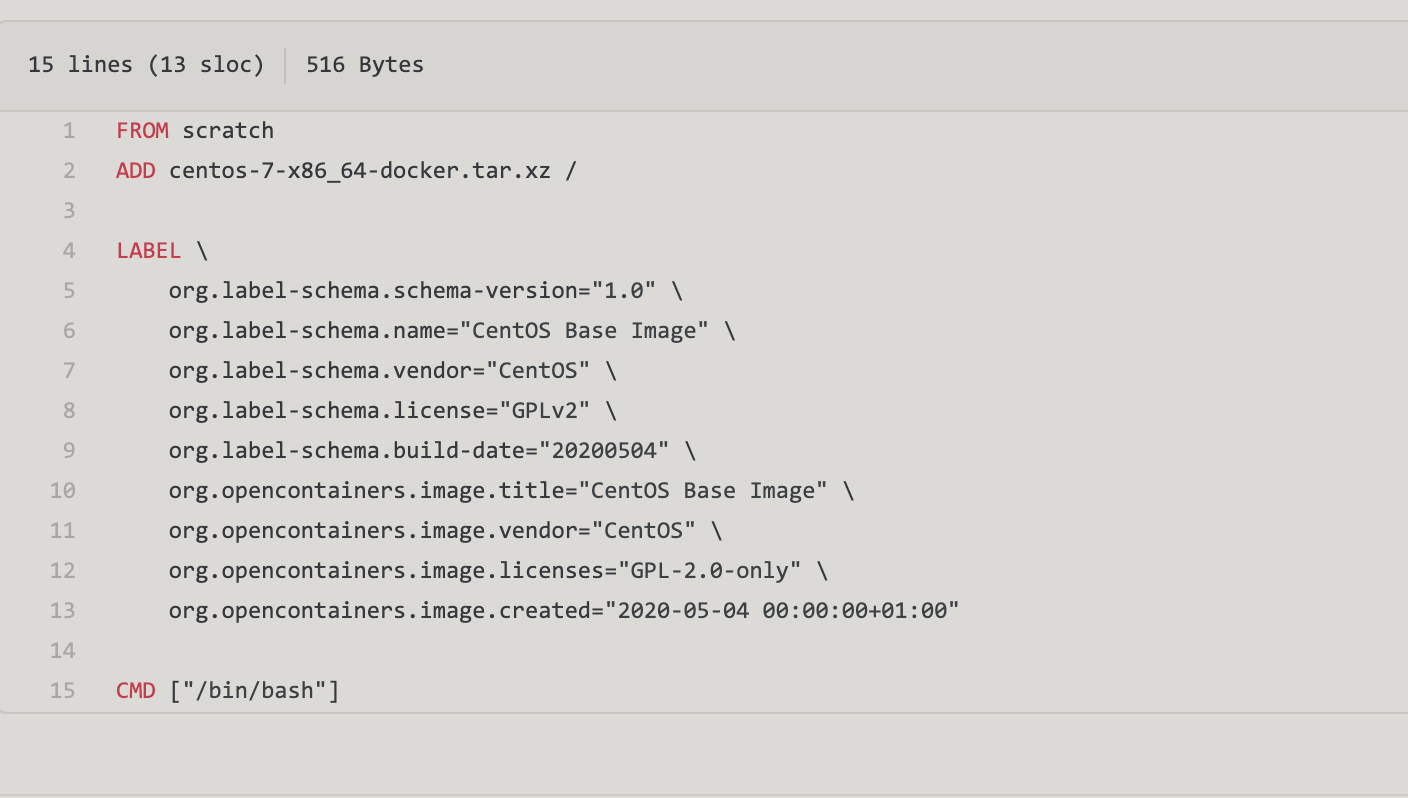Click the ["/bin/bash"] text
1408x798 pixels.
pyautogui.click(x=254, y=690)
